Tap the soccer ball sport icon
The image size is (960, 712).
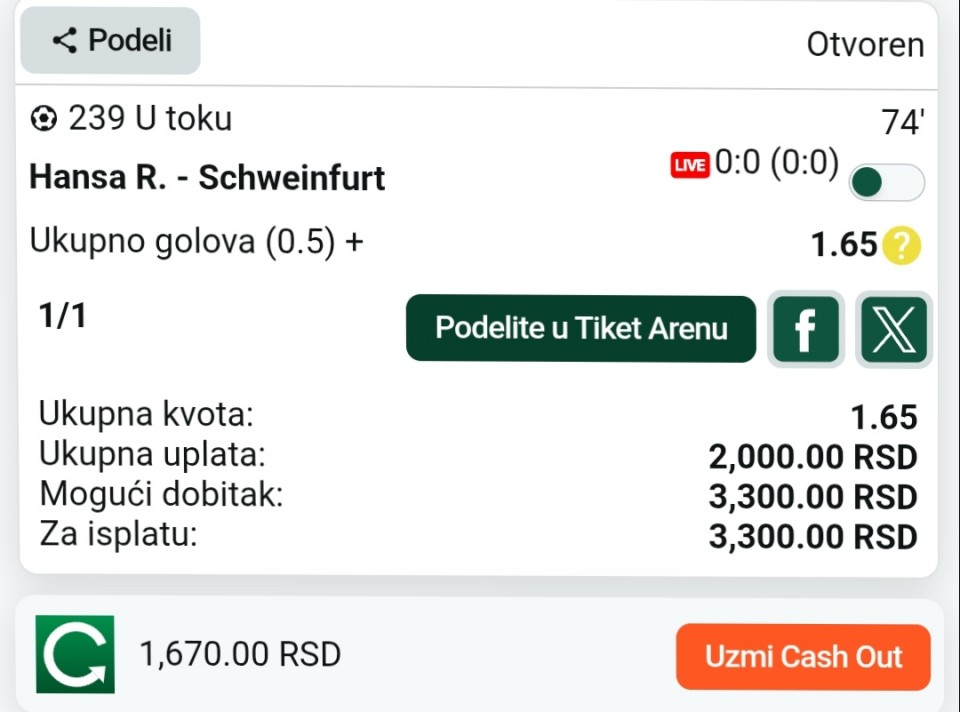(43, 120)
